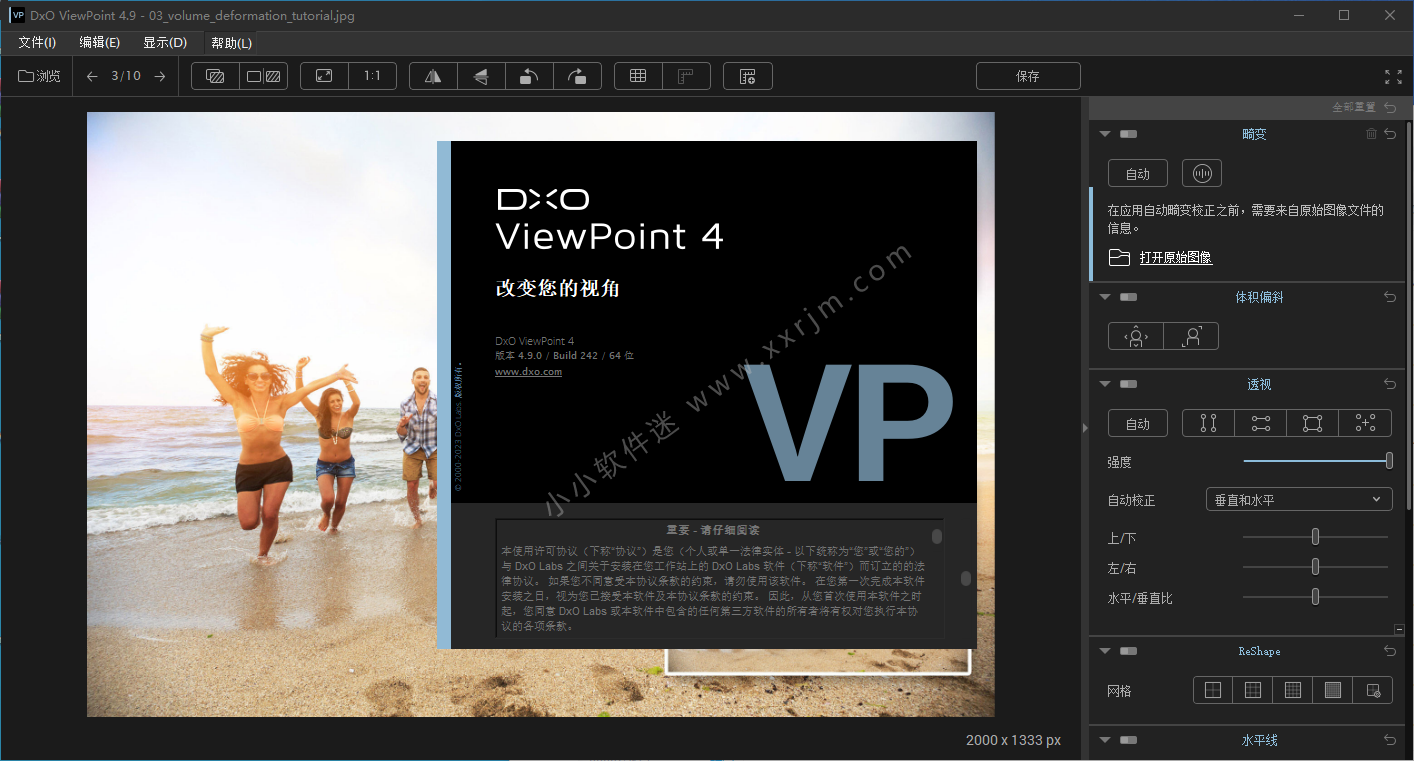
Task: Show the grid overlay
Action: click(x=638, y=76)
